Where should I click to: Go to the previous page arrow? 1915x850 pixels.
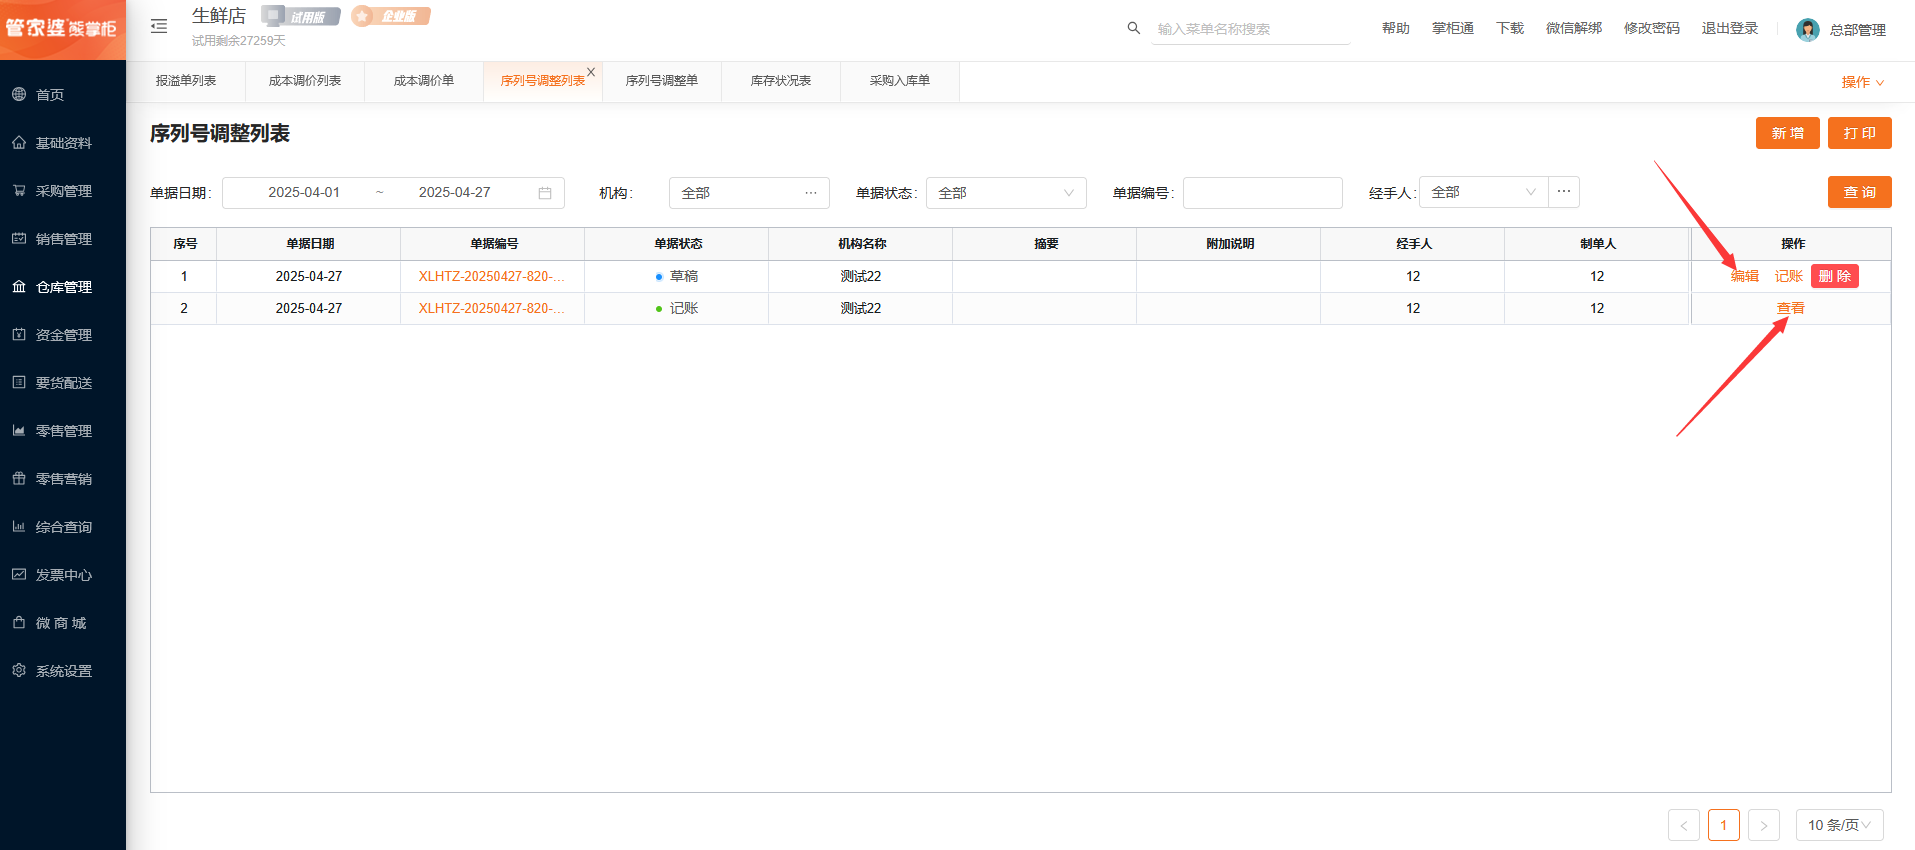point(1684,825)
